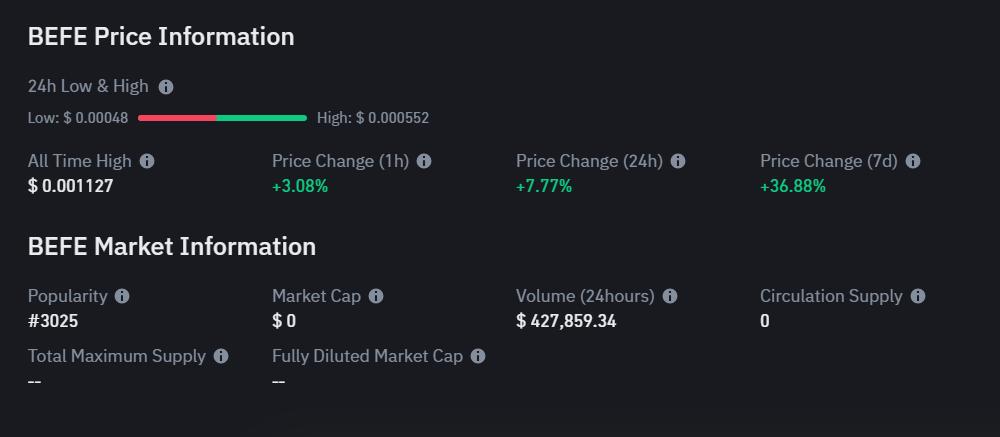The image size is (1000, 437).
Task: Click the +7.77% 24h change value
Action: 544,186
